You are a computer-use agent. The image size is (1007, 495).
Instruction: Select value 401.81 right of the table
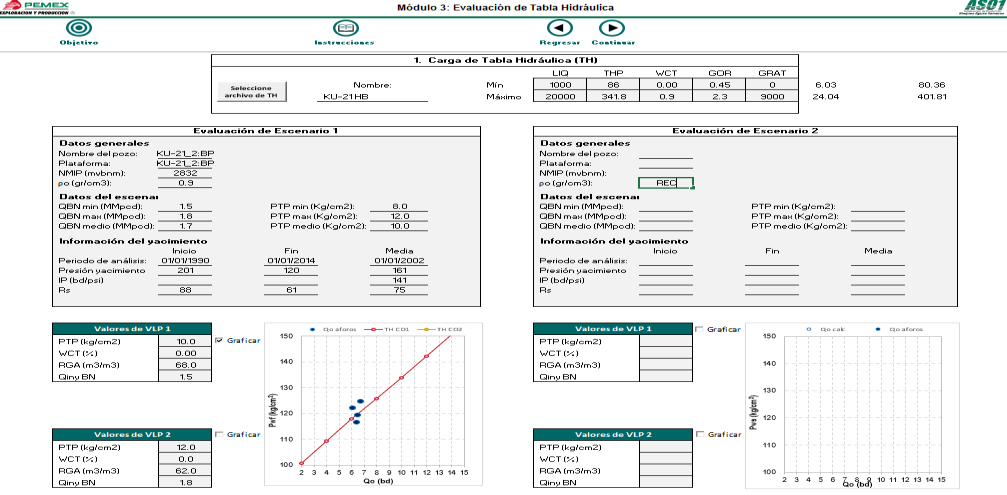click(931, 97)
